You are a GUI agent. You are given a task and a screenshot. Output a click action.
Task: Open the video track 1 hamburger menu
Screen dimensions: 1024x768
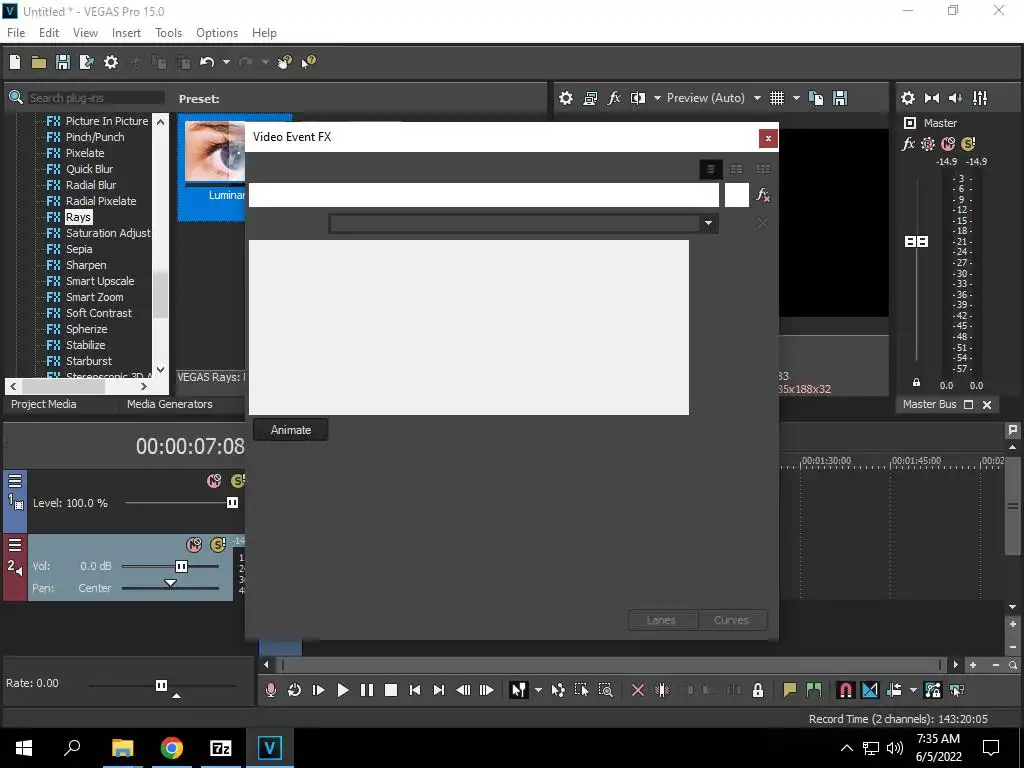click(15, 481)
